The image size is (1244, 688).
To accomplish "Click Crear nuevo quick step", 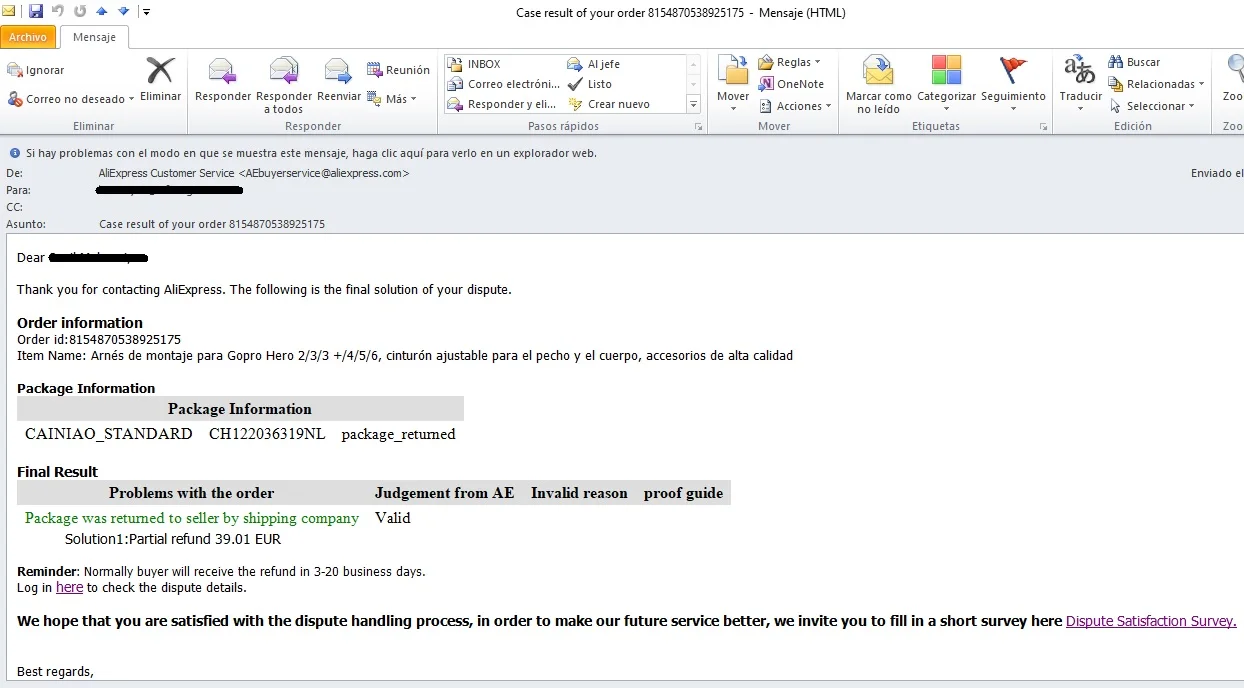I will click(608, 104).
